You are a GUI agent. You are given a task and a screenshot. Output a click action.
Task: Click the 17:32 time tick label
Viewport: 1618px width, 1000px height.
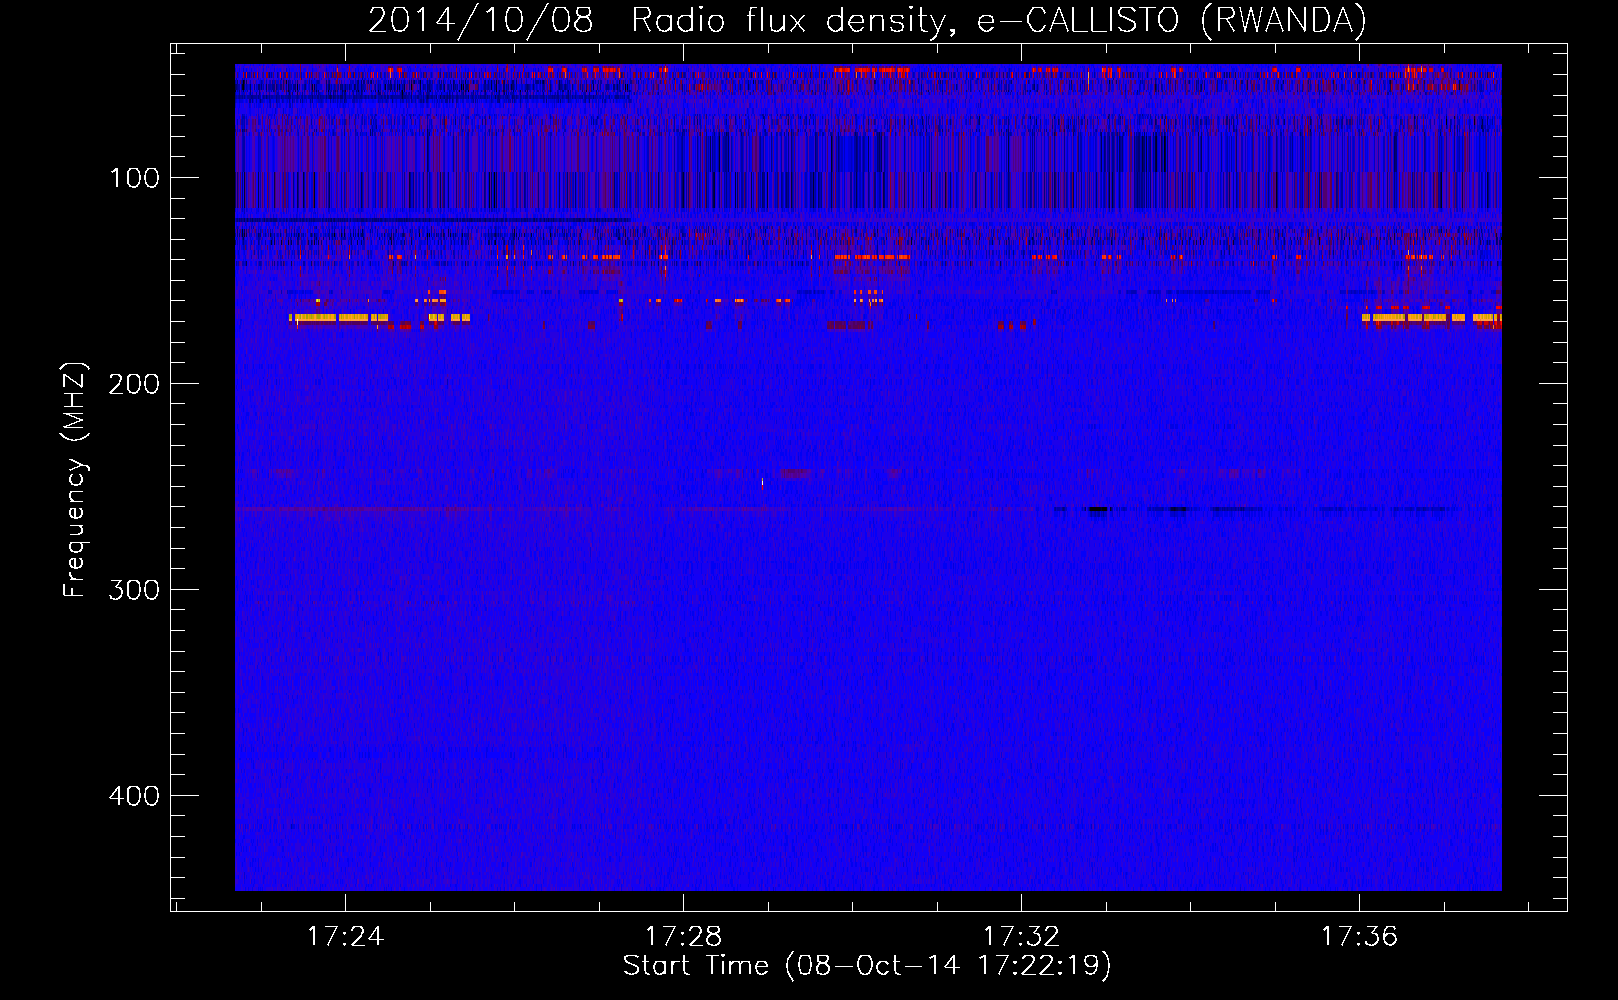pyautogui.click(x=1021, y=937)
